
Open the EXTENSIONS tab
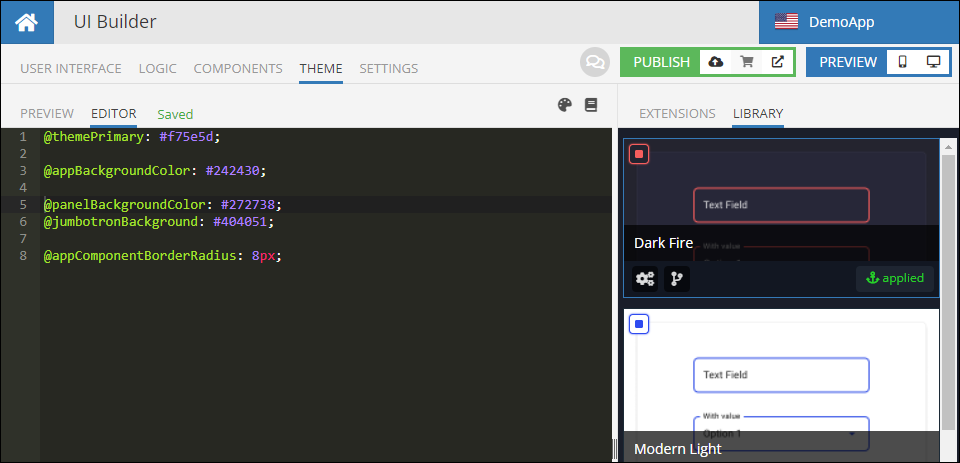tap(677, 113)
